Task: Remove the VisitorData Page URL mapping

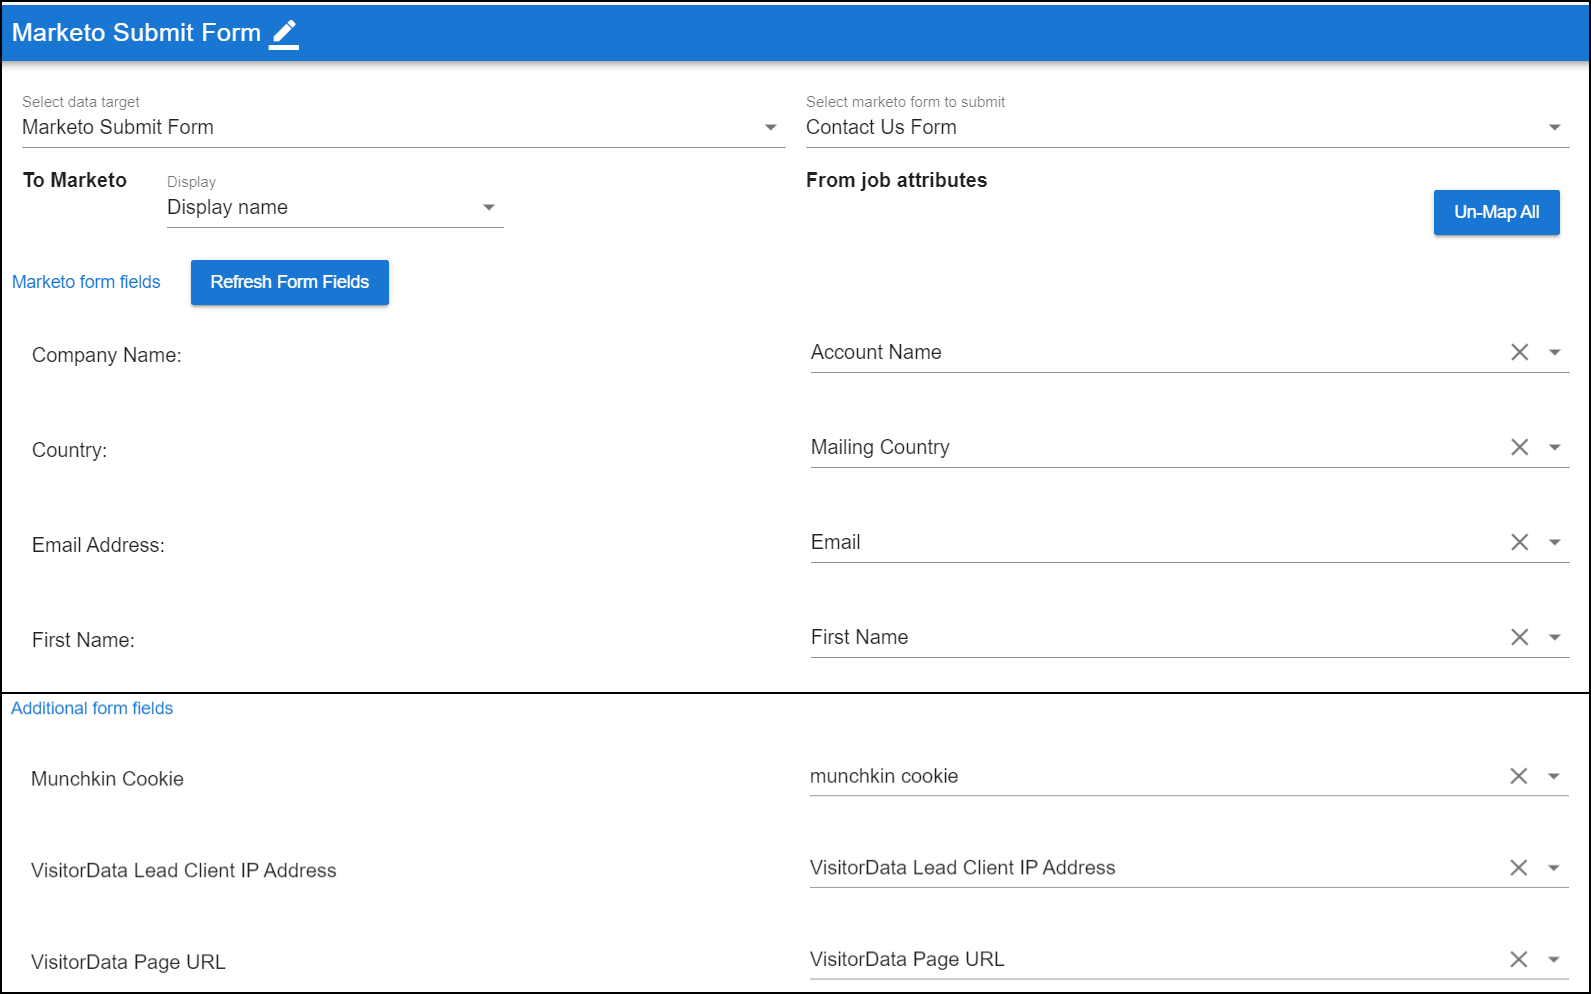Action: [x=1518, y=960]
